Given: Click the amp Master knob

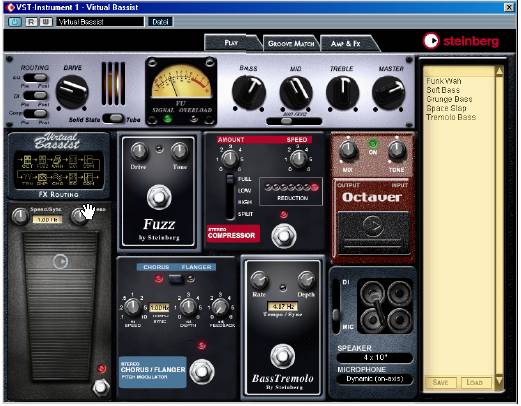Looking at the screenshot, I should click(x=389, y=92).
